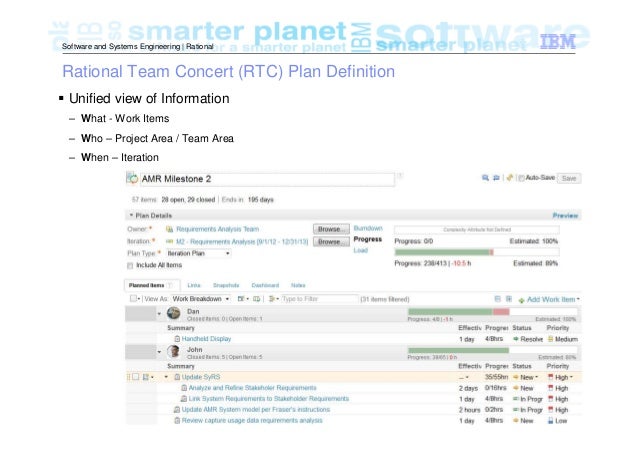Image resolution: width=638 pixels, height=451 pixels.
Task: Click the work item icon beside Update SyRS
Action: pos(177,377)
